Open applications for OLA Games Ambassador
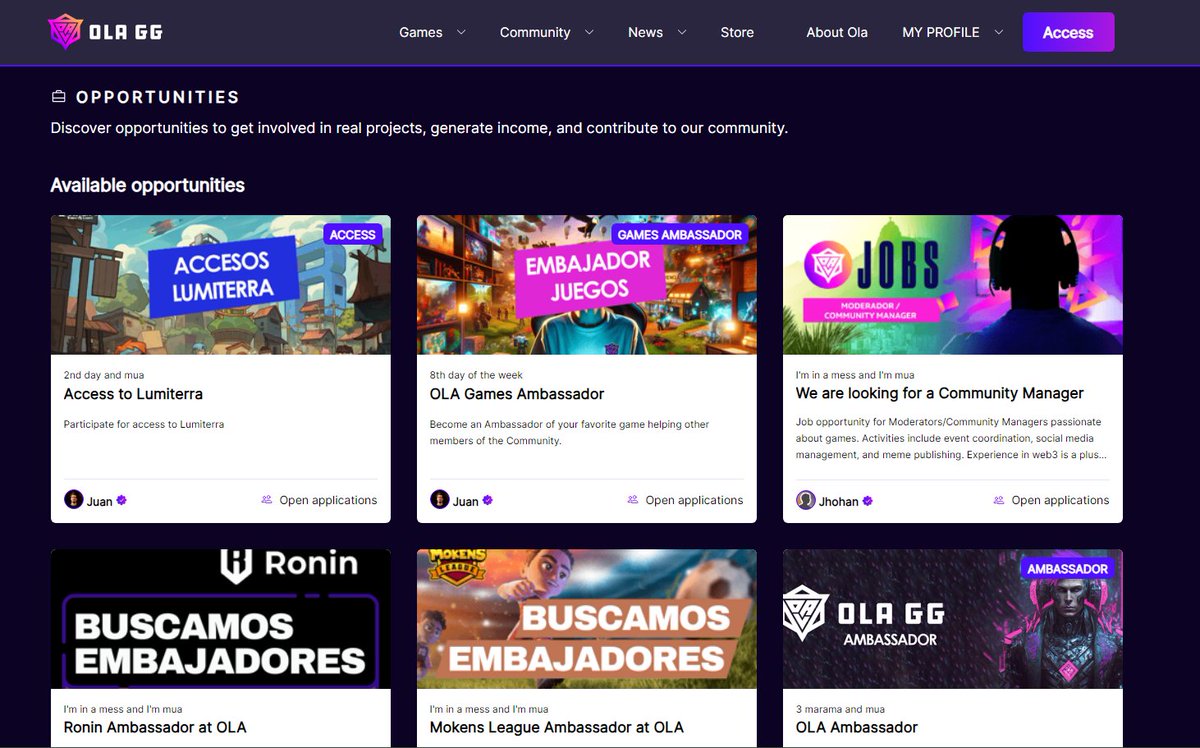 click(693, 500)
